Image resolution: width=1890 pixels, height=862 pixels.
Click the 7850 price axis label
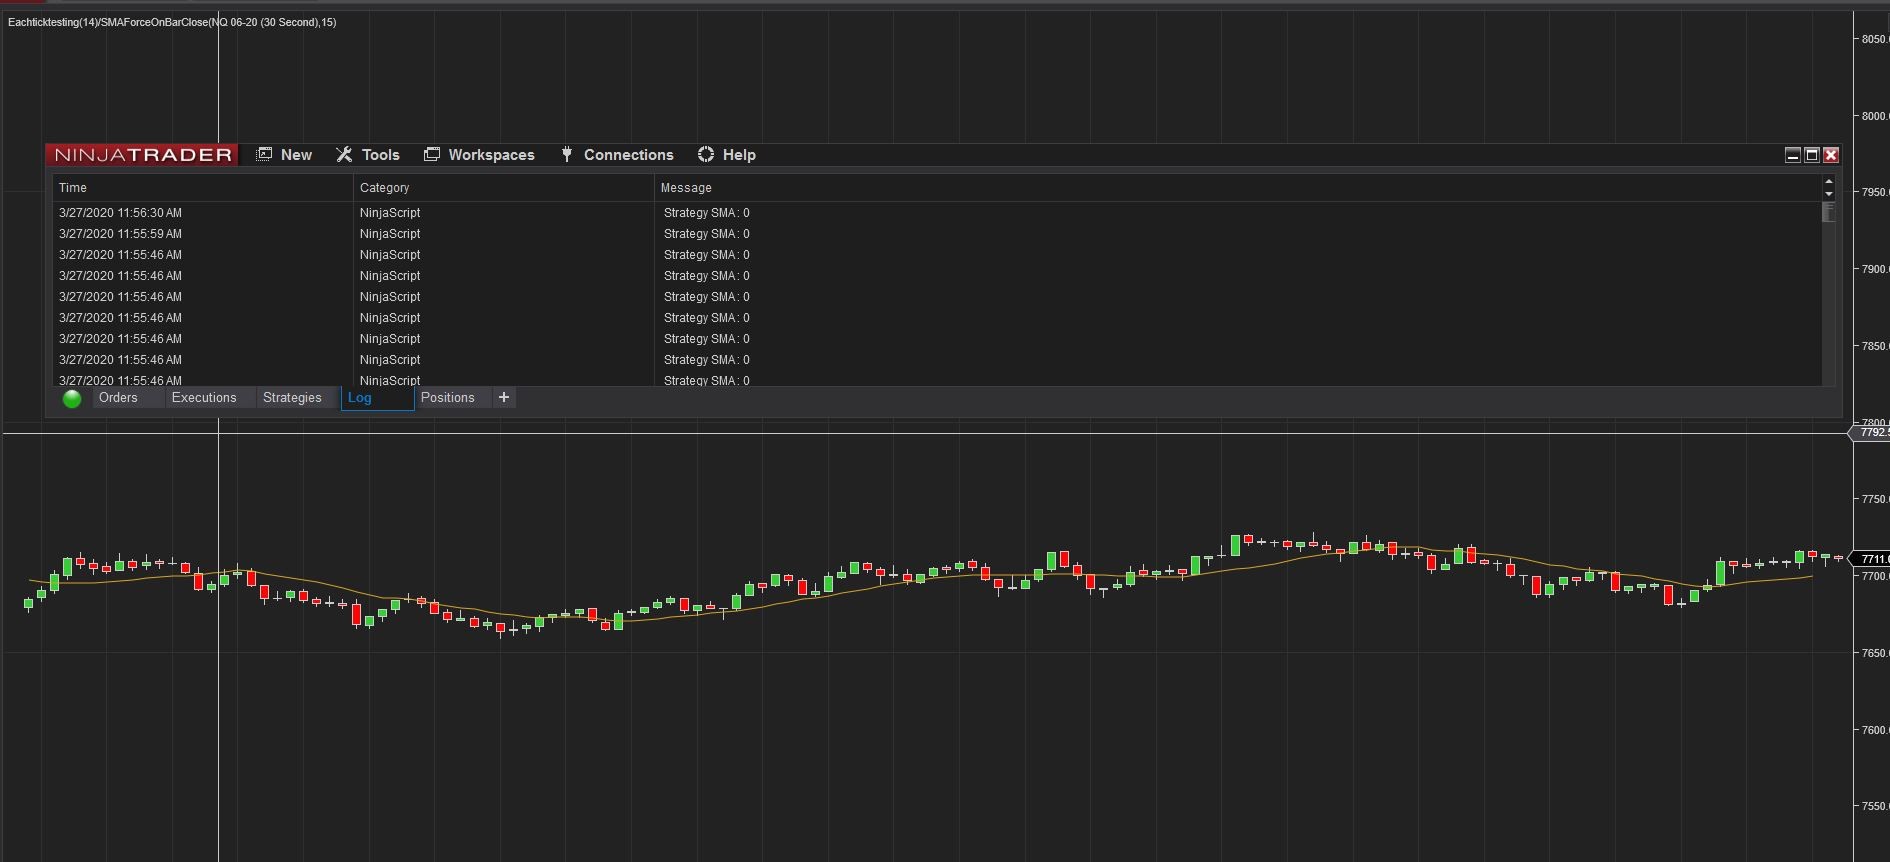1875,346
